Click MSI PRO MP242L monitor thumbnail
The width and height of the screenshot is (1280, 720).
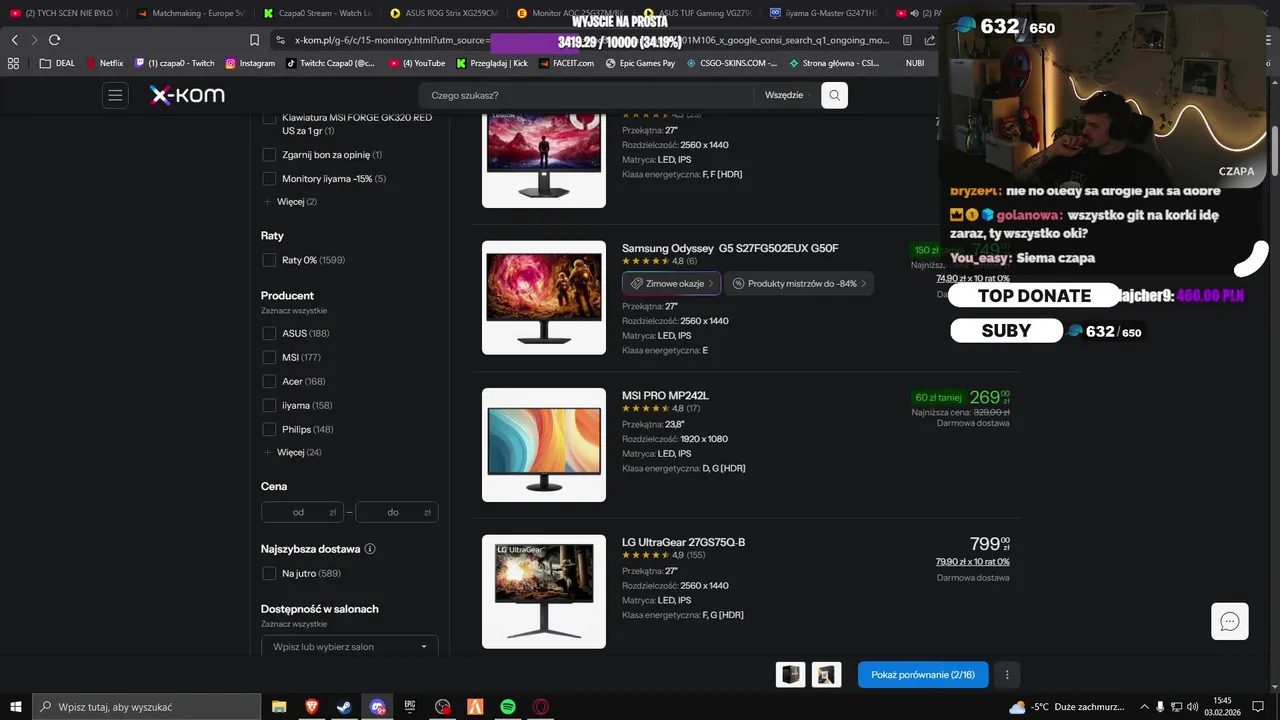point(544,445)
